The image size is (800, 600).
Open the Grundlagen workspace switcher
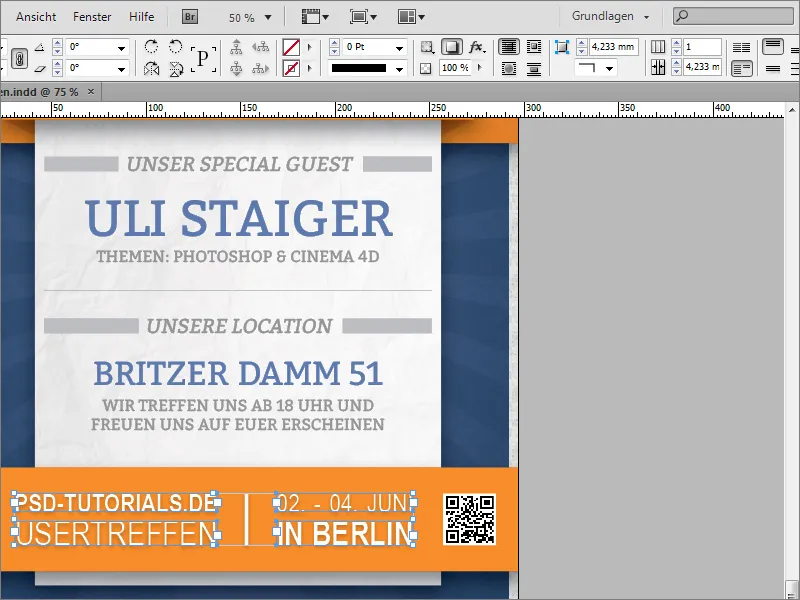[x=610, y=16]
